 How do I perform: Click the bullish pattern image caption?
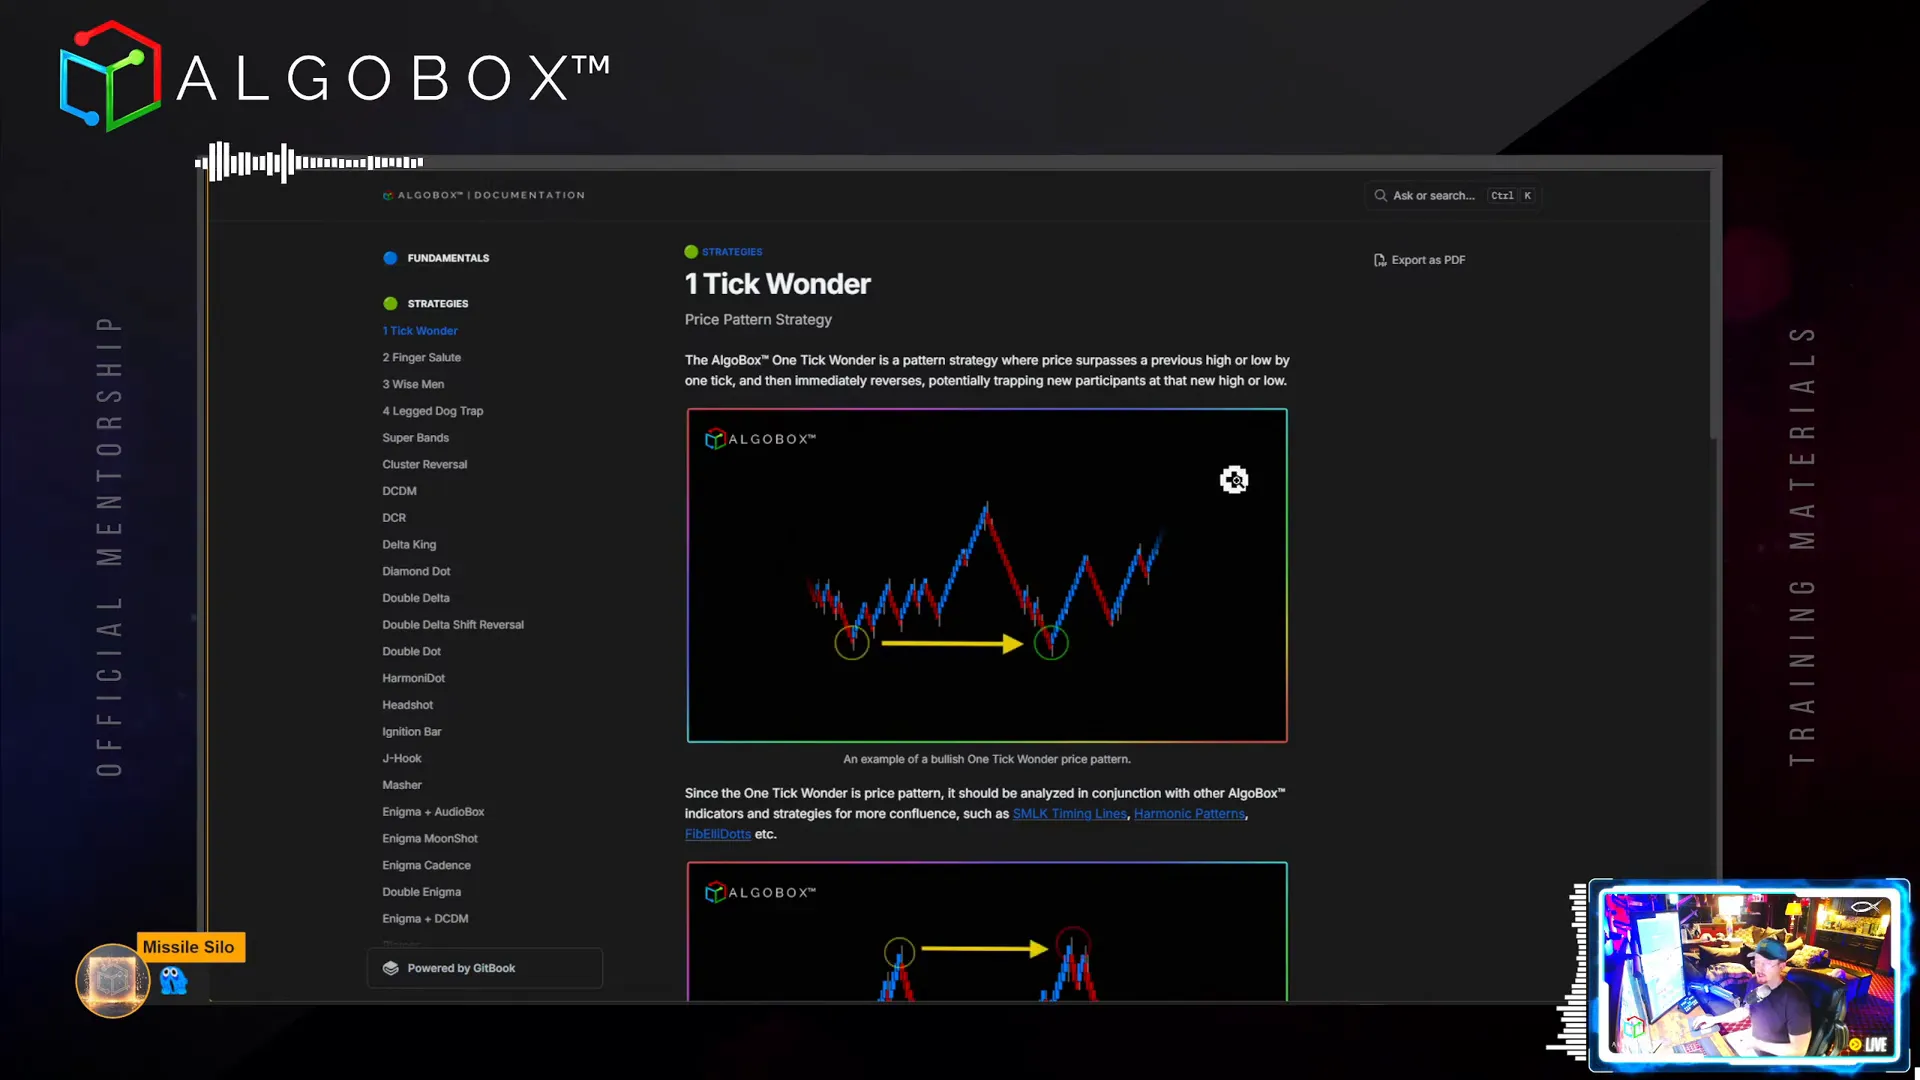pos(987,759)
